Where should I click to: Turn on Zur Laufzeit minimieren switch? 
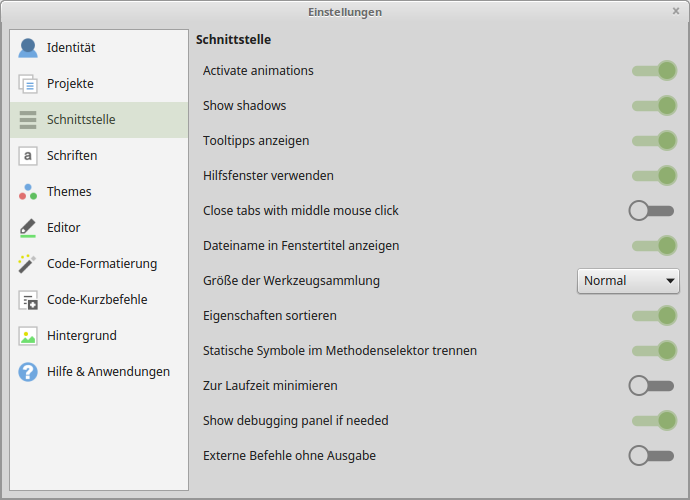click(652, 386)
